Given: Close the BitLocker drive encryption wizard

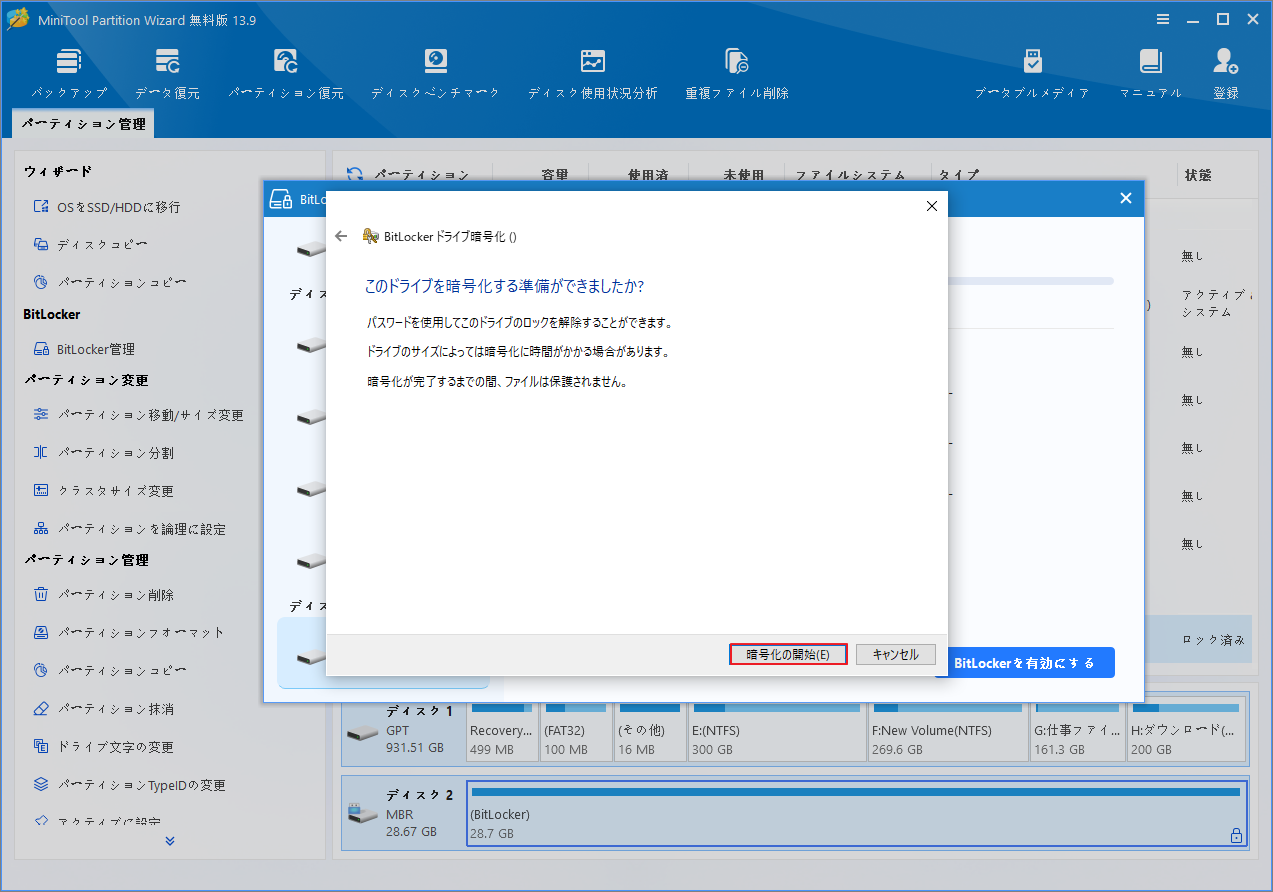Looking at the screenshot, I should (931, 206).
